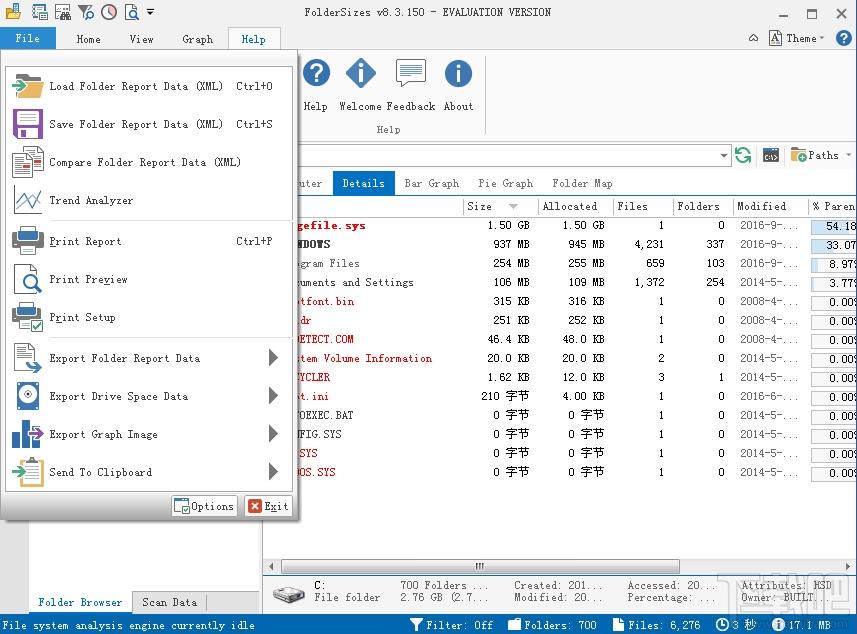Open the path address bar dropdown arrow
857x634 pixels.
tap(724, 156)
